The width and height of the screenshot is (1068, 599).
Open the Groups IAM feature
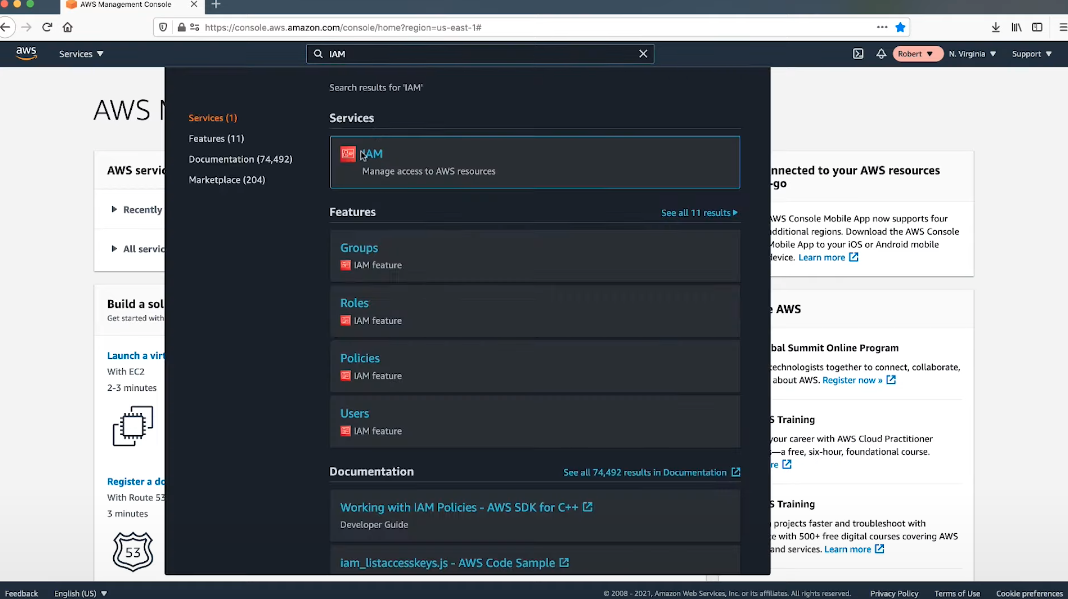359,248
